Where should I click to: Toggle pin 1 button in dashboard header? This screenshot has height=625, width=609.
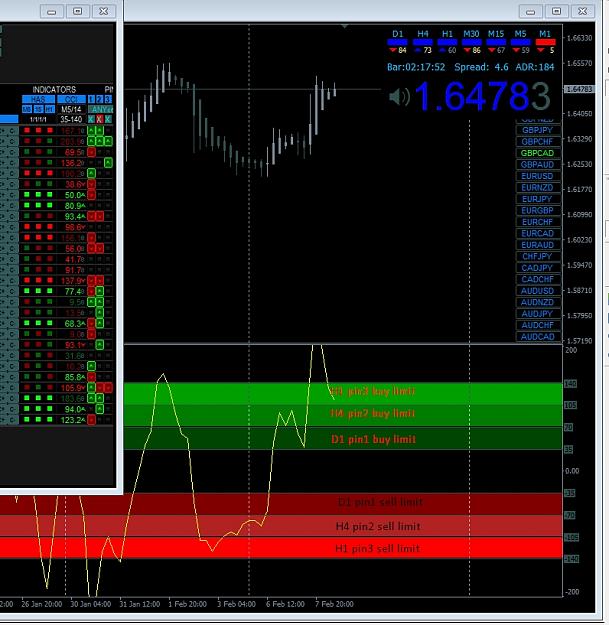click(x=91, y=99)
